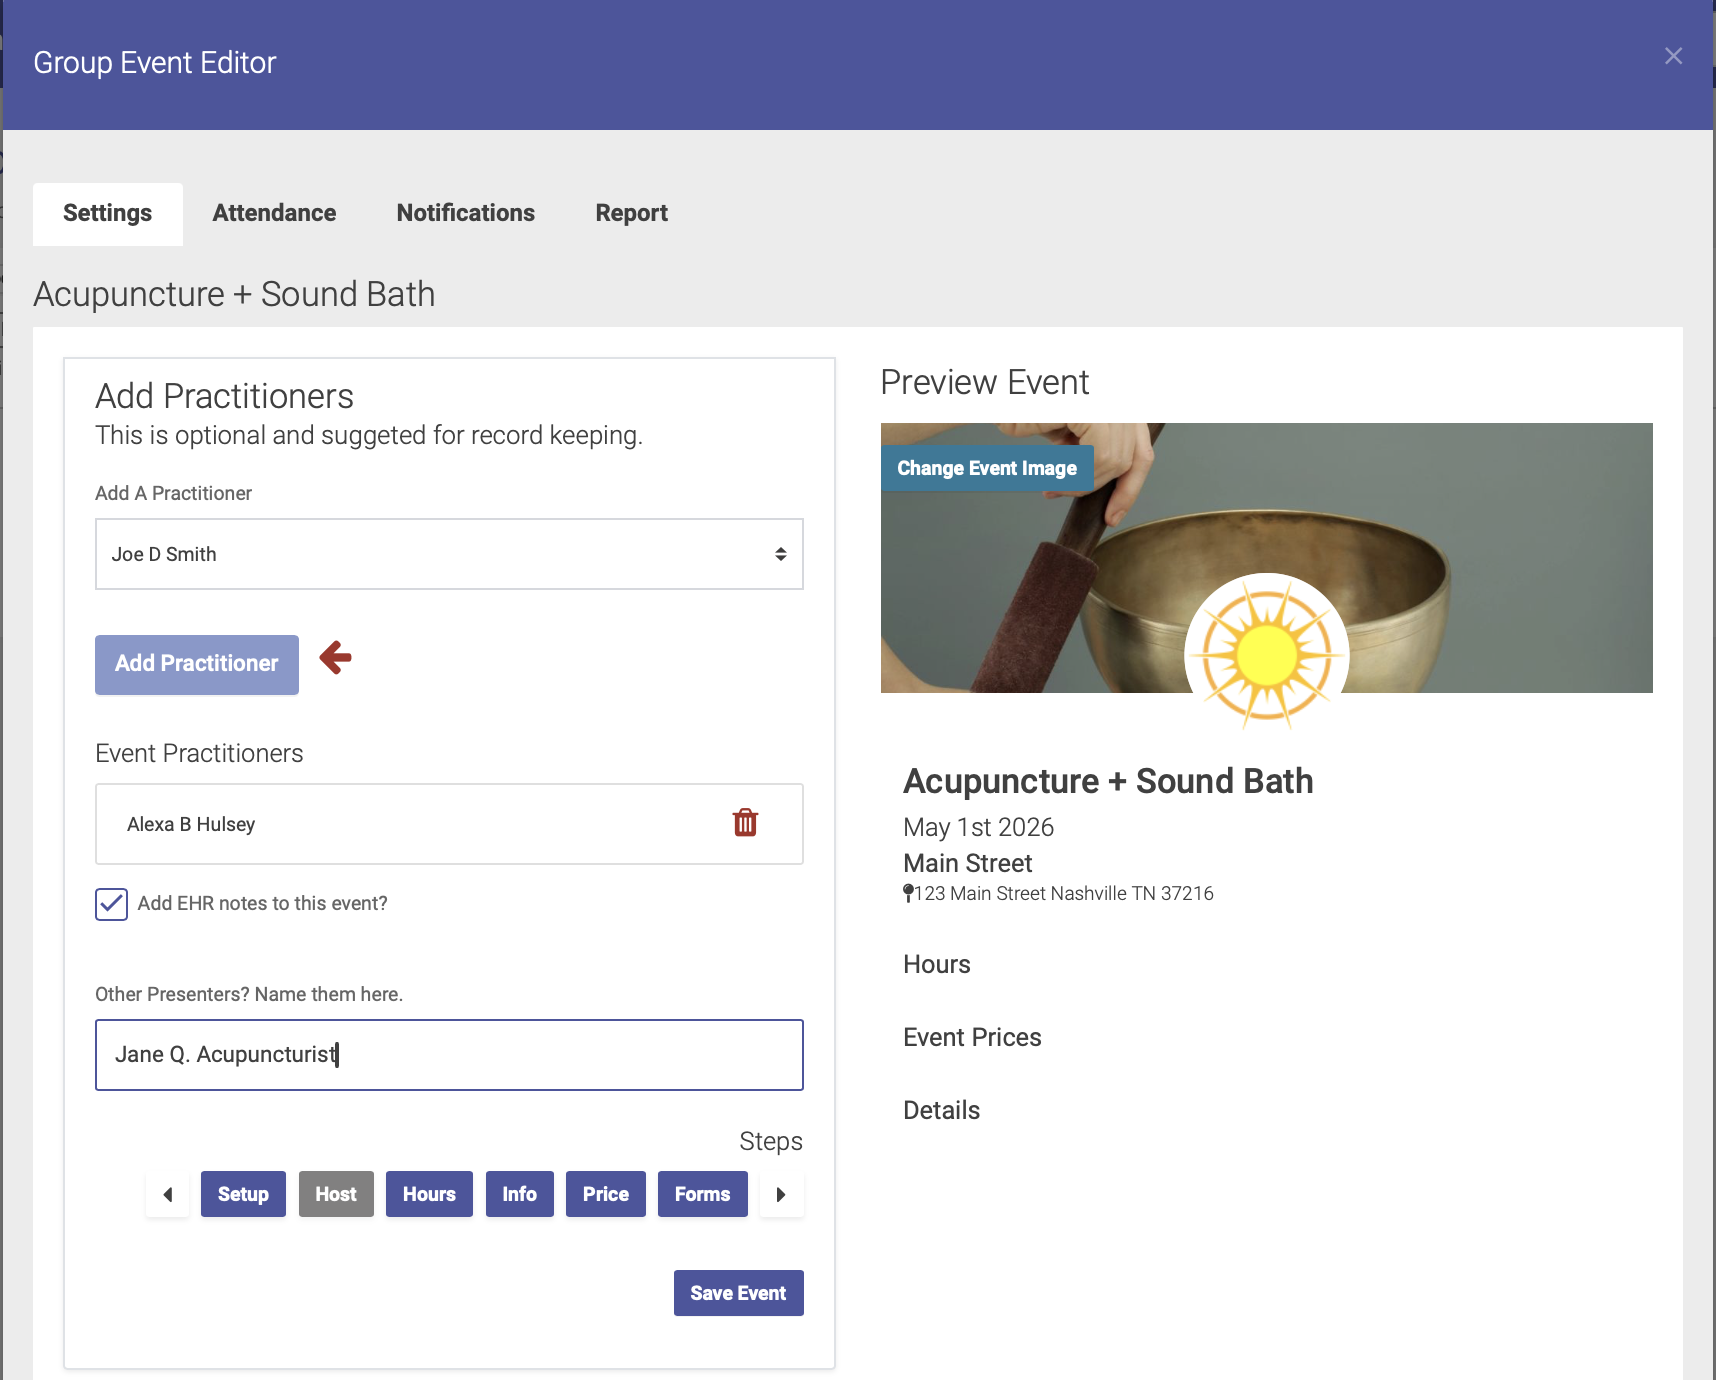The image size is (1716, 1380).
Task: Delete Alexa B Hulsey with trash icon
Action: [x=745, y=823]
